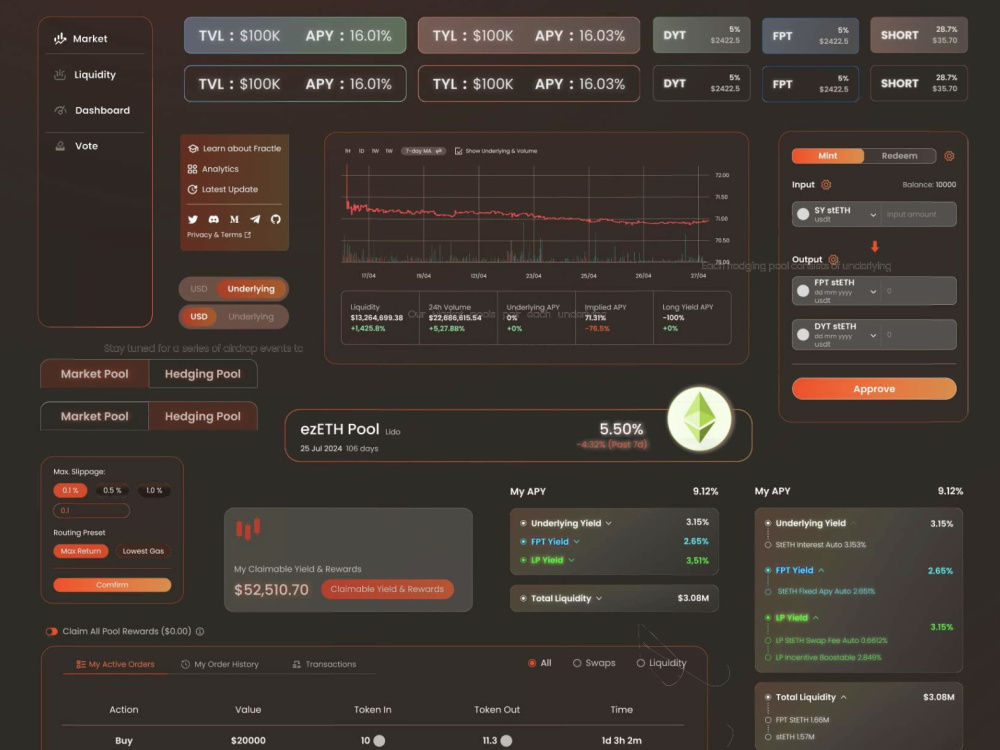
Task: Open the DYT stETH token dropdown
Action: 873,335
